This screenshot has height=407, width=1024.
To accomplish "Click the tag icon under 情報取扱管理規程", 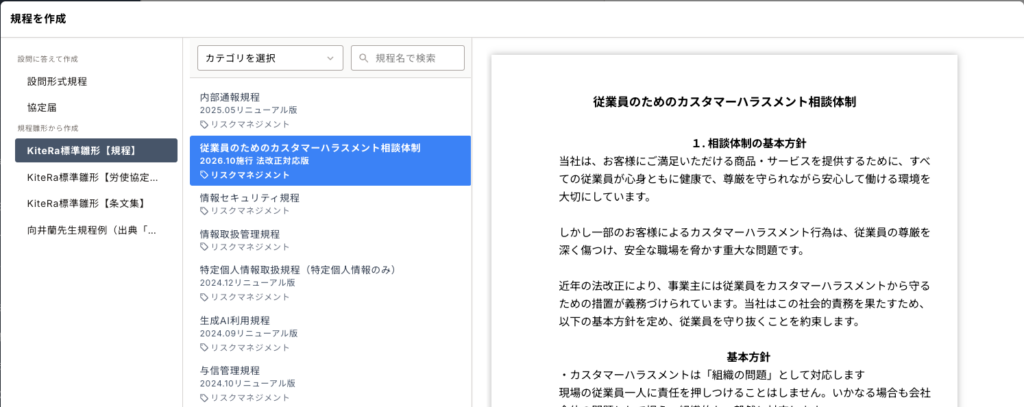I will point(205,247).
